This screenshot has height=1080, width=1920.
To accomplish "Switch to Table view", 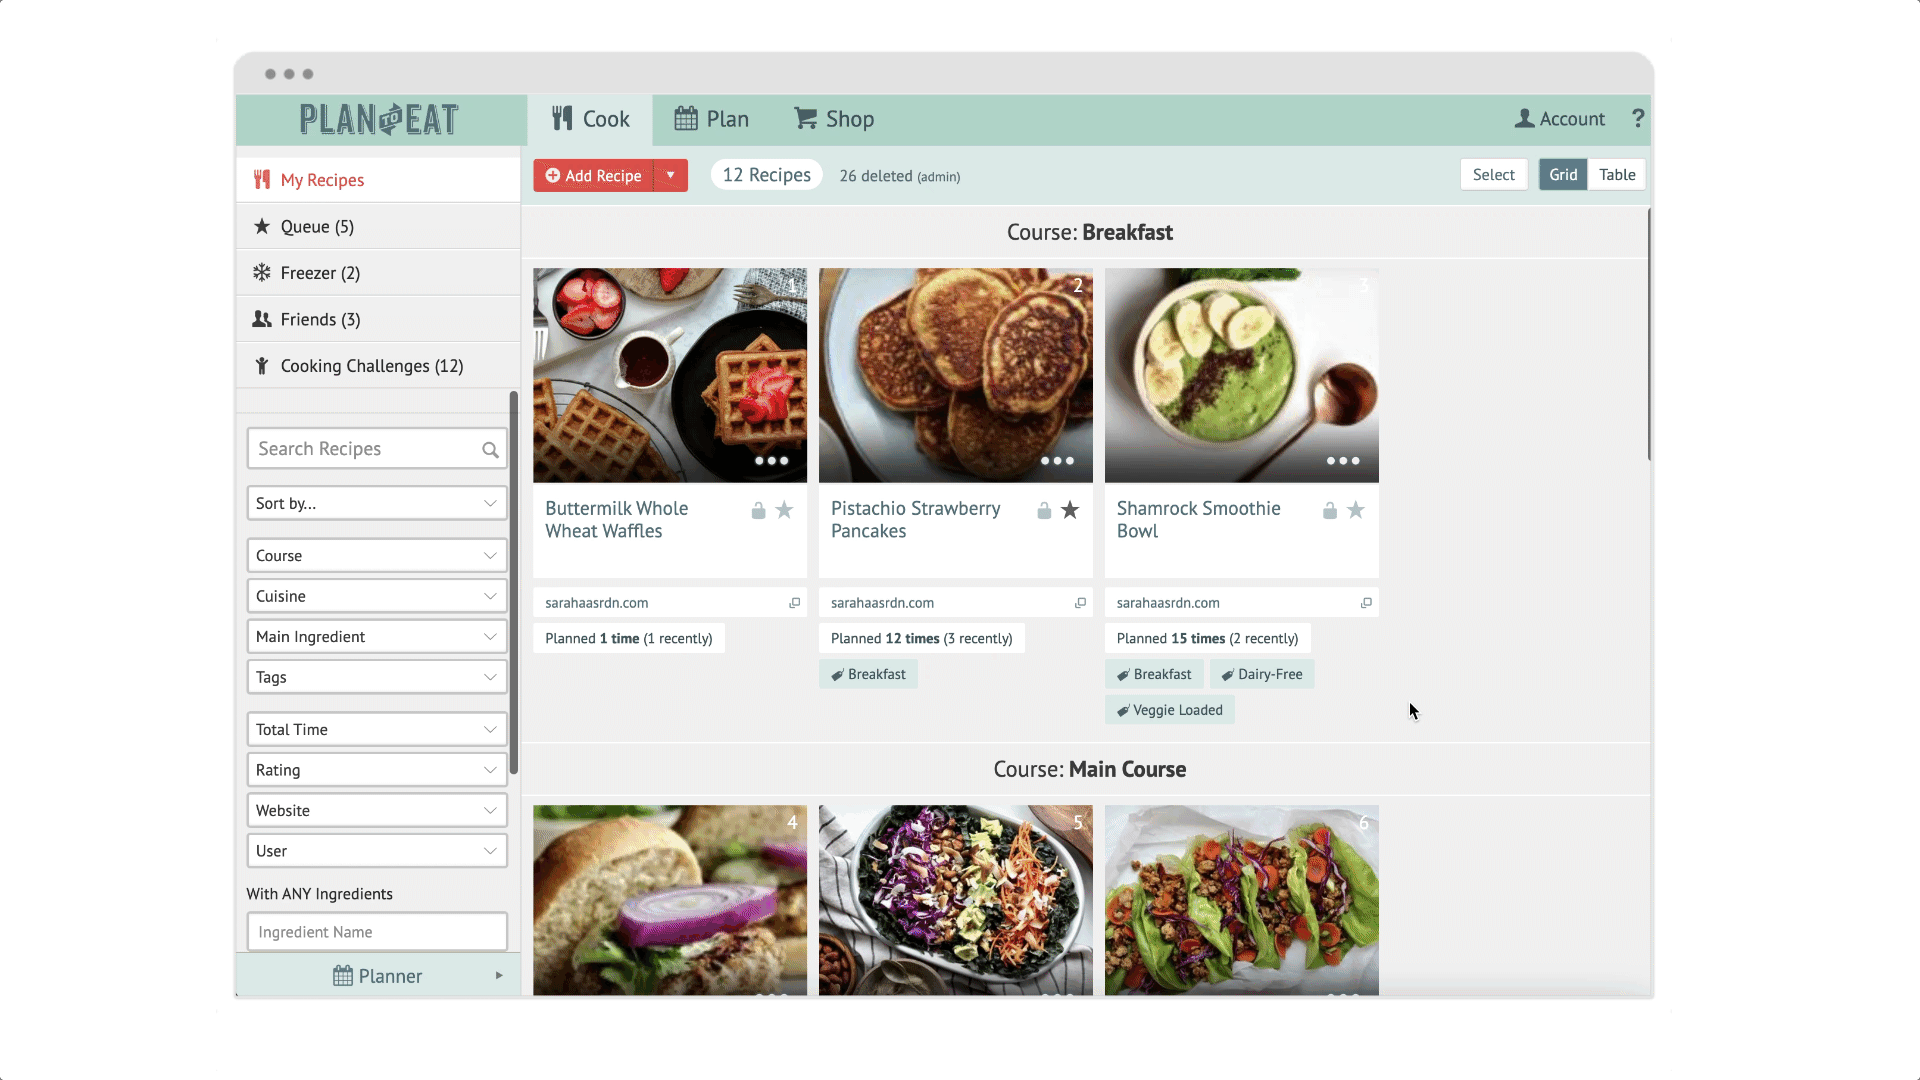I will click(1617, 175).
